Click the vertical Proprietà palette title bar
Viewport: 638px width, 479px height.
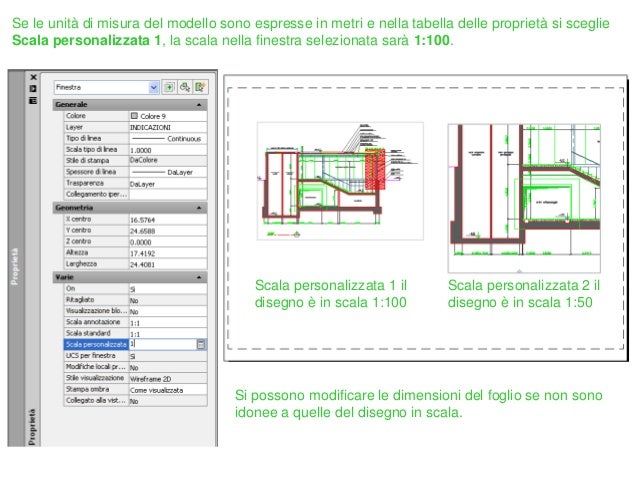(15, 258)
